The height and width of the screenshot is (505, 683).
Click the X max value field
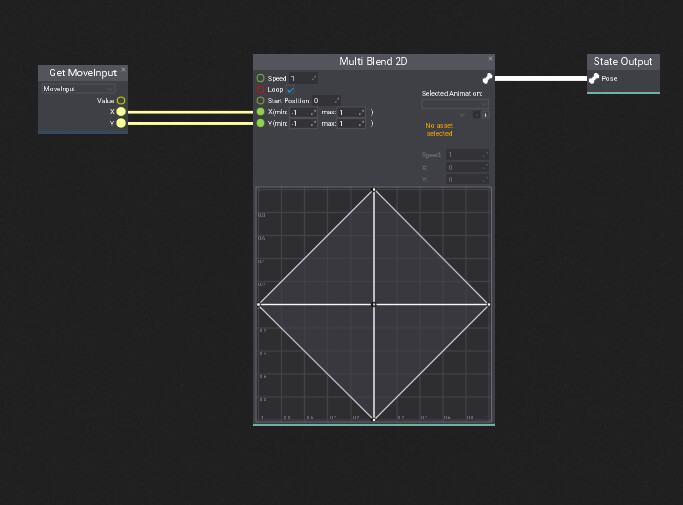[351, 112]
